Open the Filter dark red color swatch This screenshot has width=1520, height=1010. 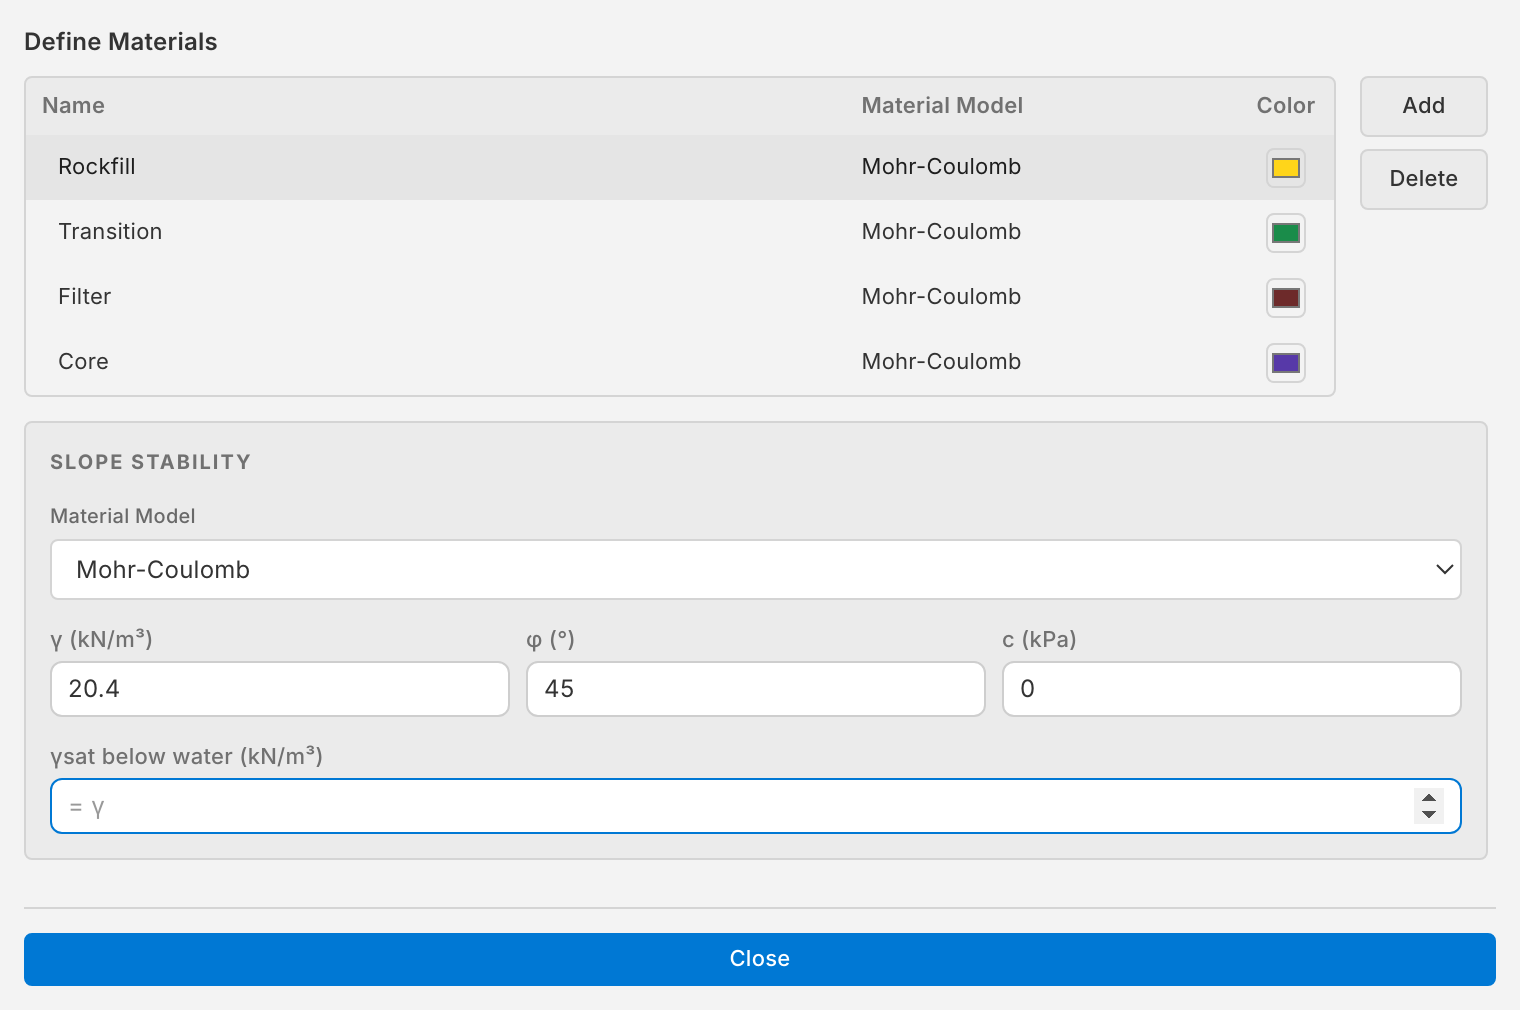(x=1285, y=298)
